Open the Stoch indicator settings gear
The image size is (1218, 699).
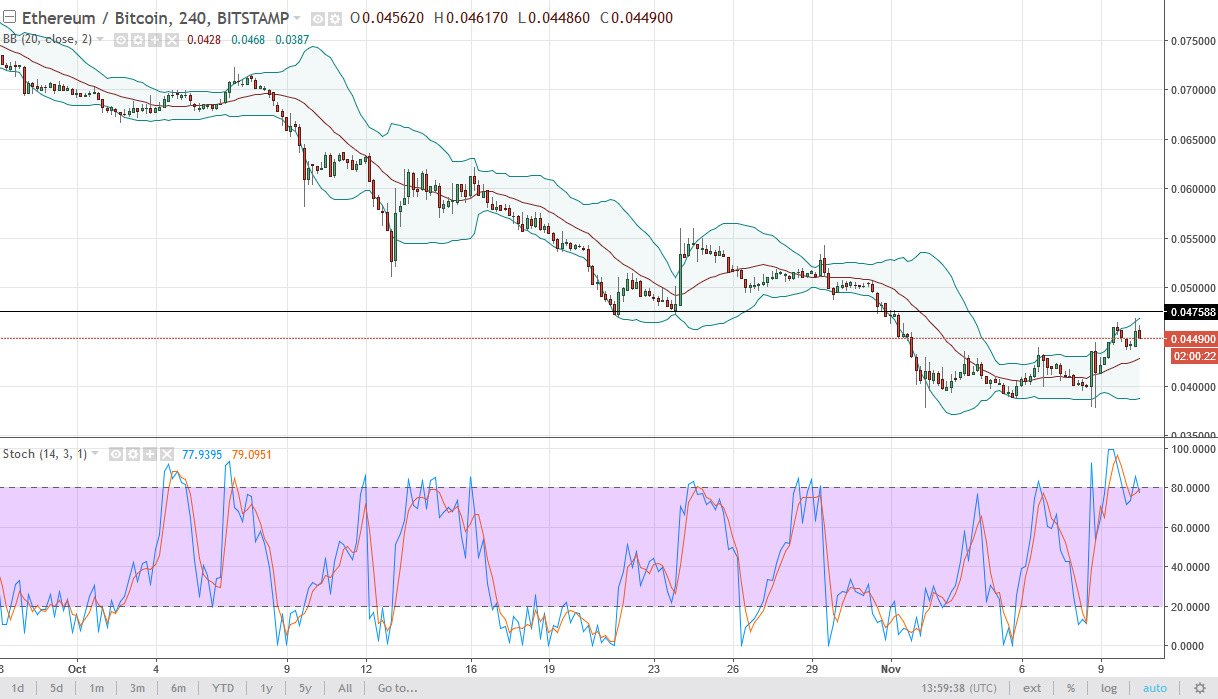[x=133, y=454]
